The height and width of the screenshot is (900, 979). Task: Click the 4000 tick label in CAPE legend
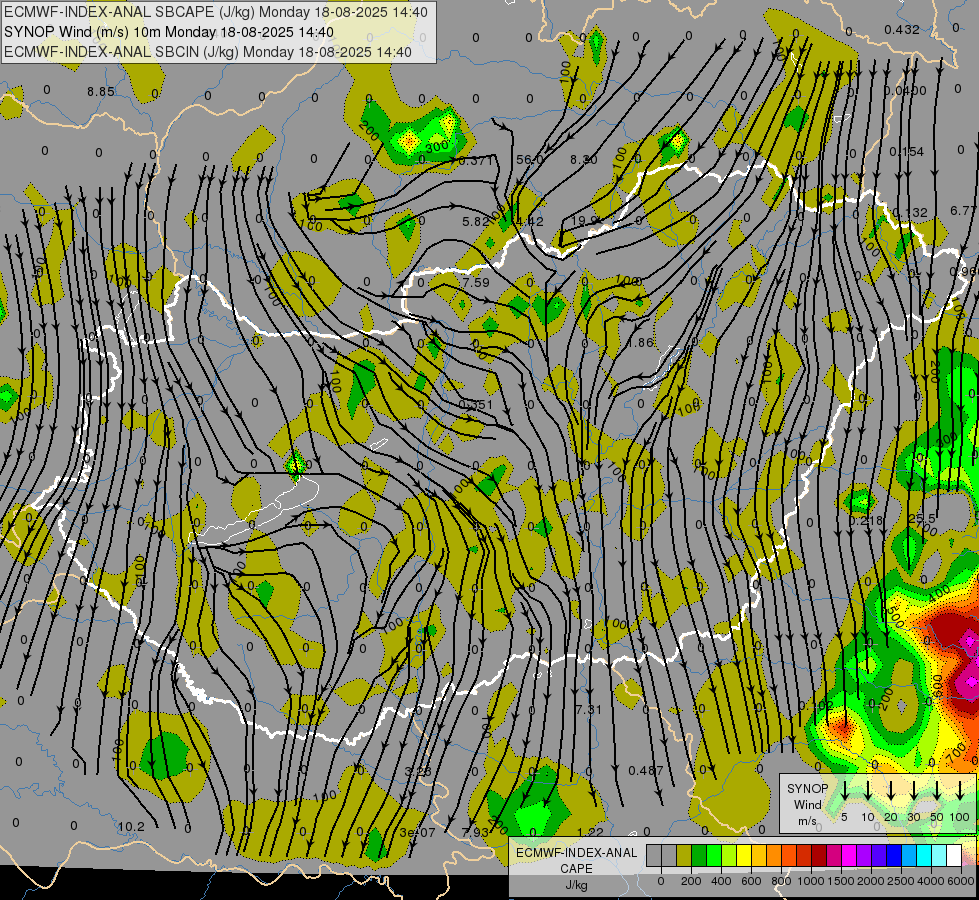coord(930,881)
